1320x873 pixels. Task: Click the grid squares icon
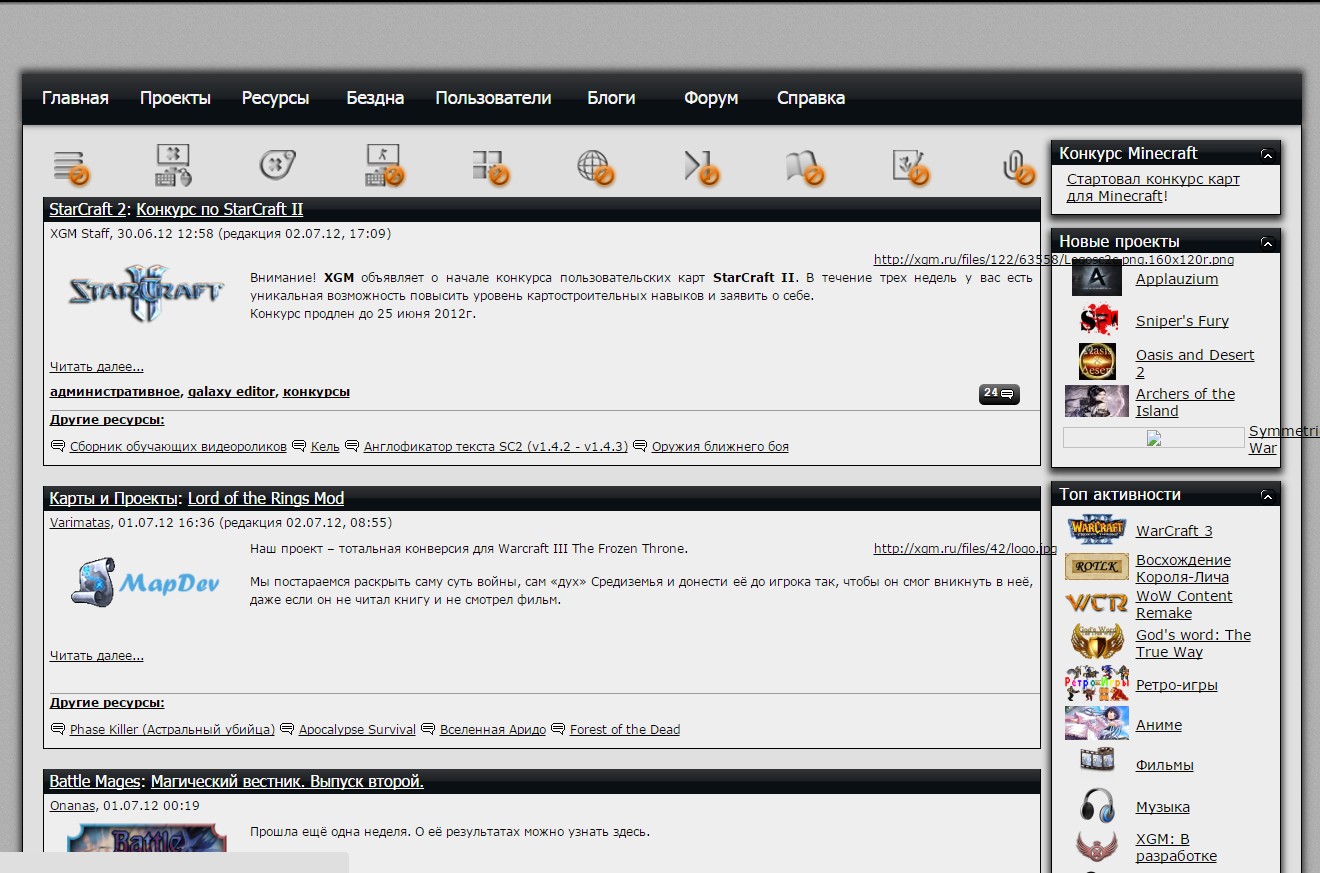tap(490, 167)
